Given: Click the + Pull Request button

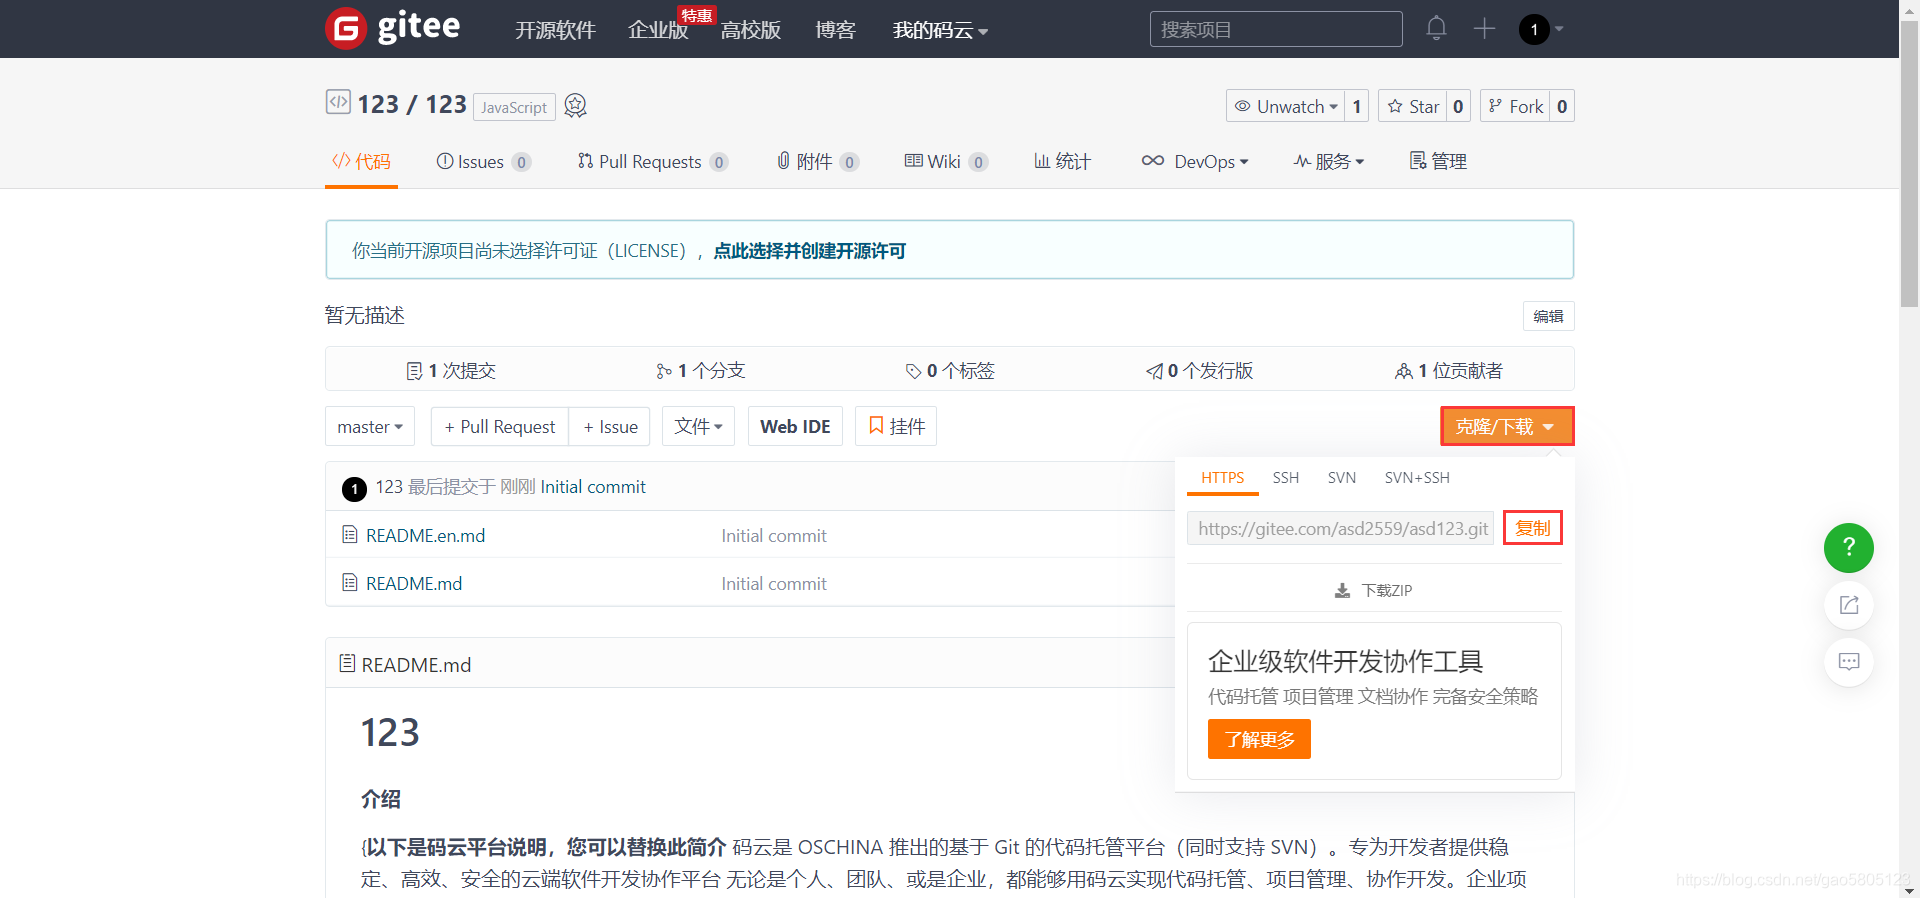Looking at the screenshot, I should (500, 426).
